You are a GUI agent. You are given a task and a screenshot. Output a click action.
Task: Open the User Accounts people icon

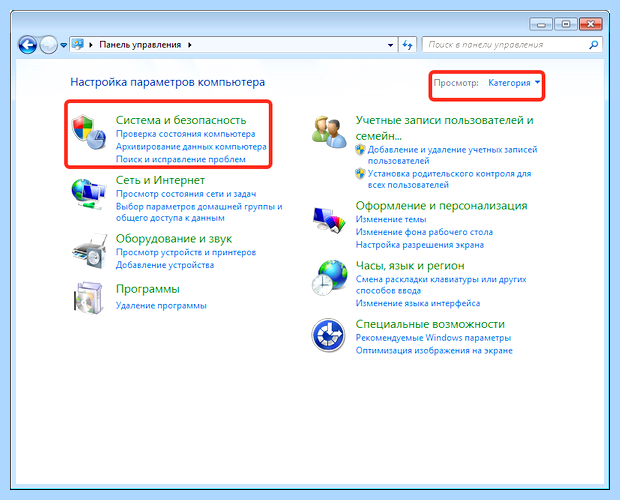click(x=329, y=132)
